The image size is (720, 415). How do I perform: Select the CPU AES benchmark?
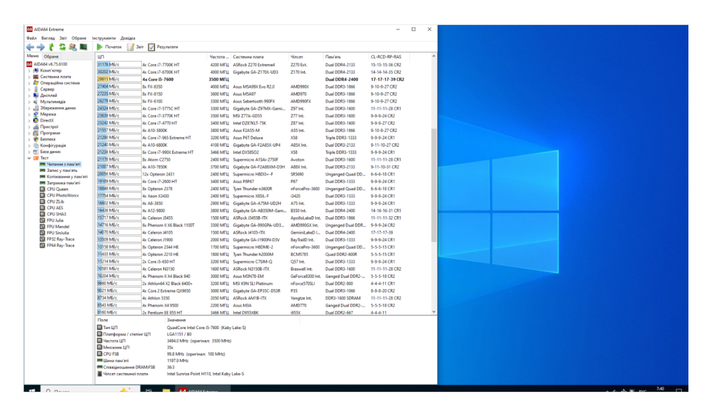tap(52, 208)
